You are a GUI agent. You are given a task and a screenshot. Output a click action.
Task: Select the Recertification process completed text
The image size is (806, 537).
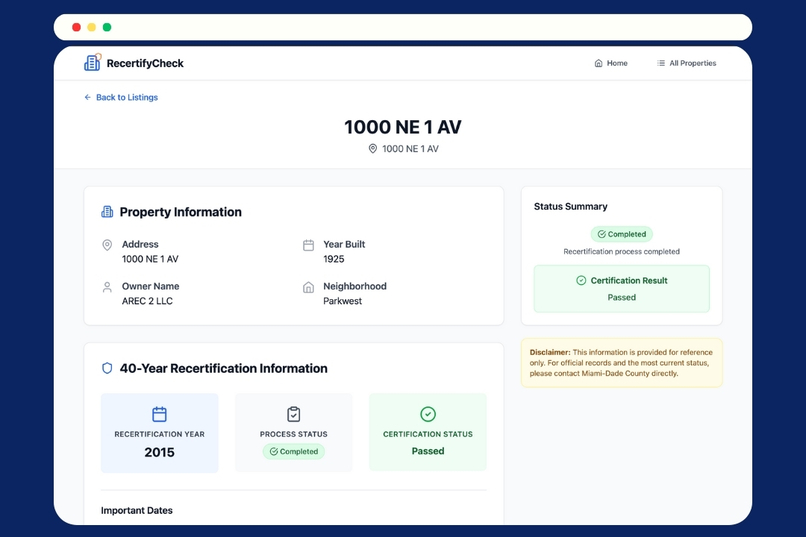621,251
